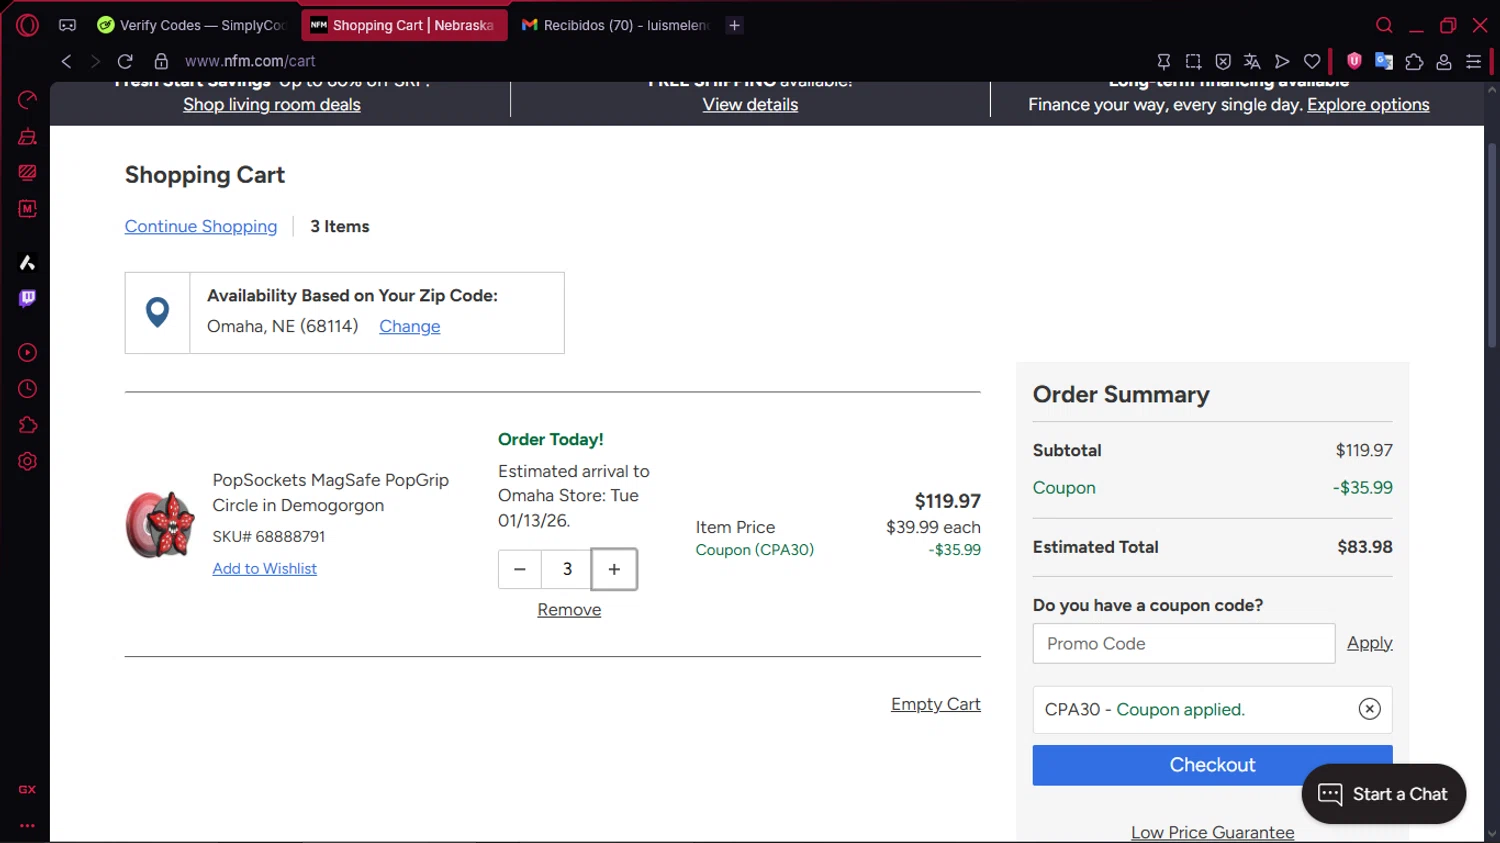1500x843 pixels.
Task: Click the Promo Code input field
Action: [1183, 644]
